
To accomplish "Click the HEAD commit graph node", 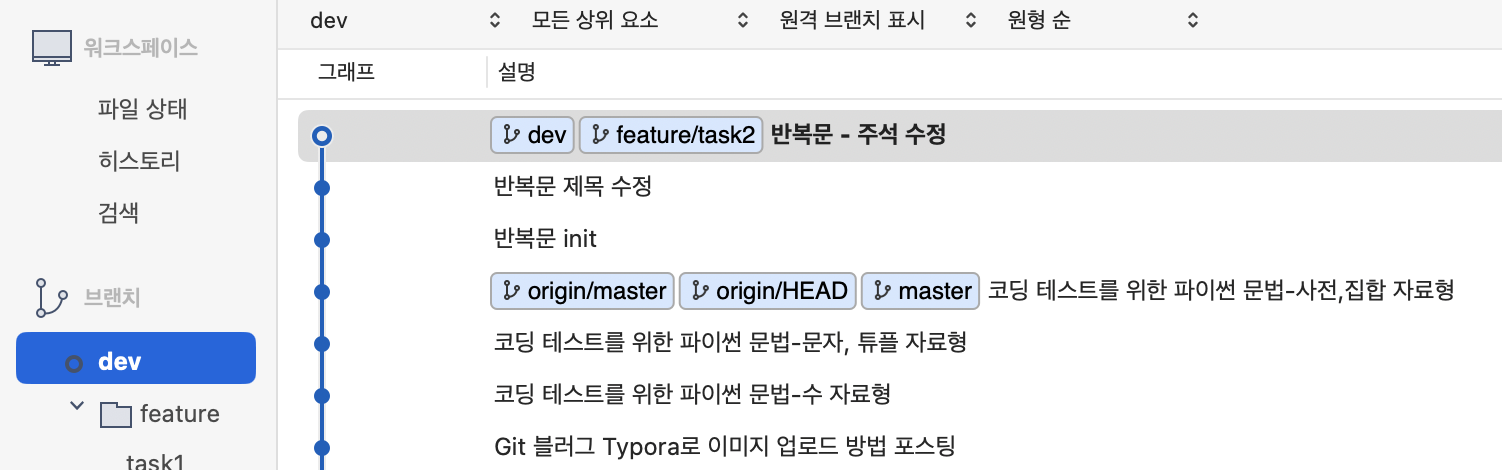I will (321, 136).
